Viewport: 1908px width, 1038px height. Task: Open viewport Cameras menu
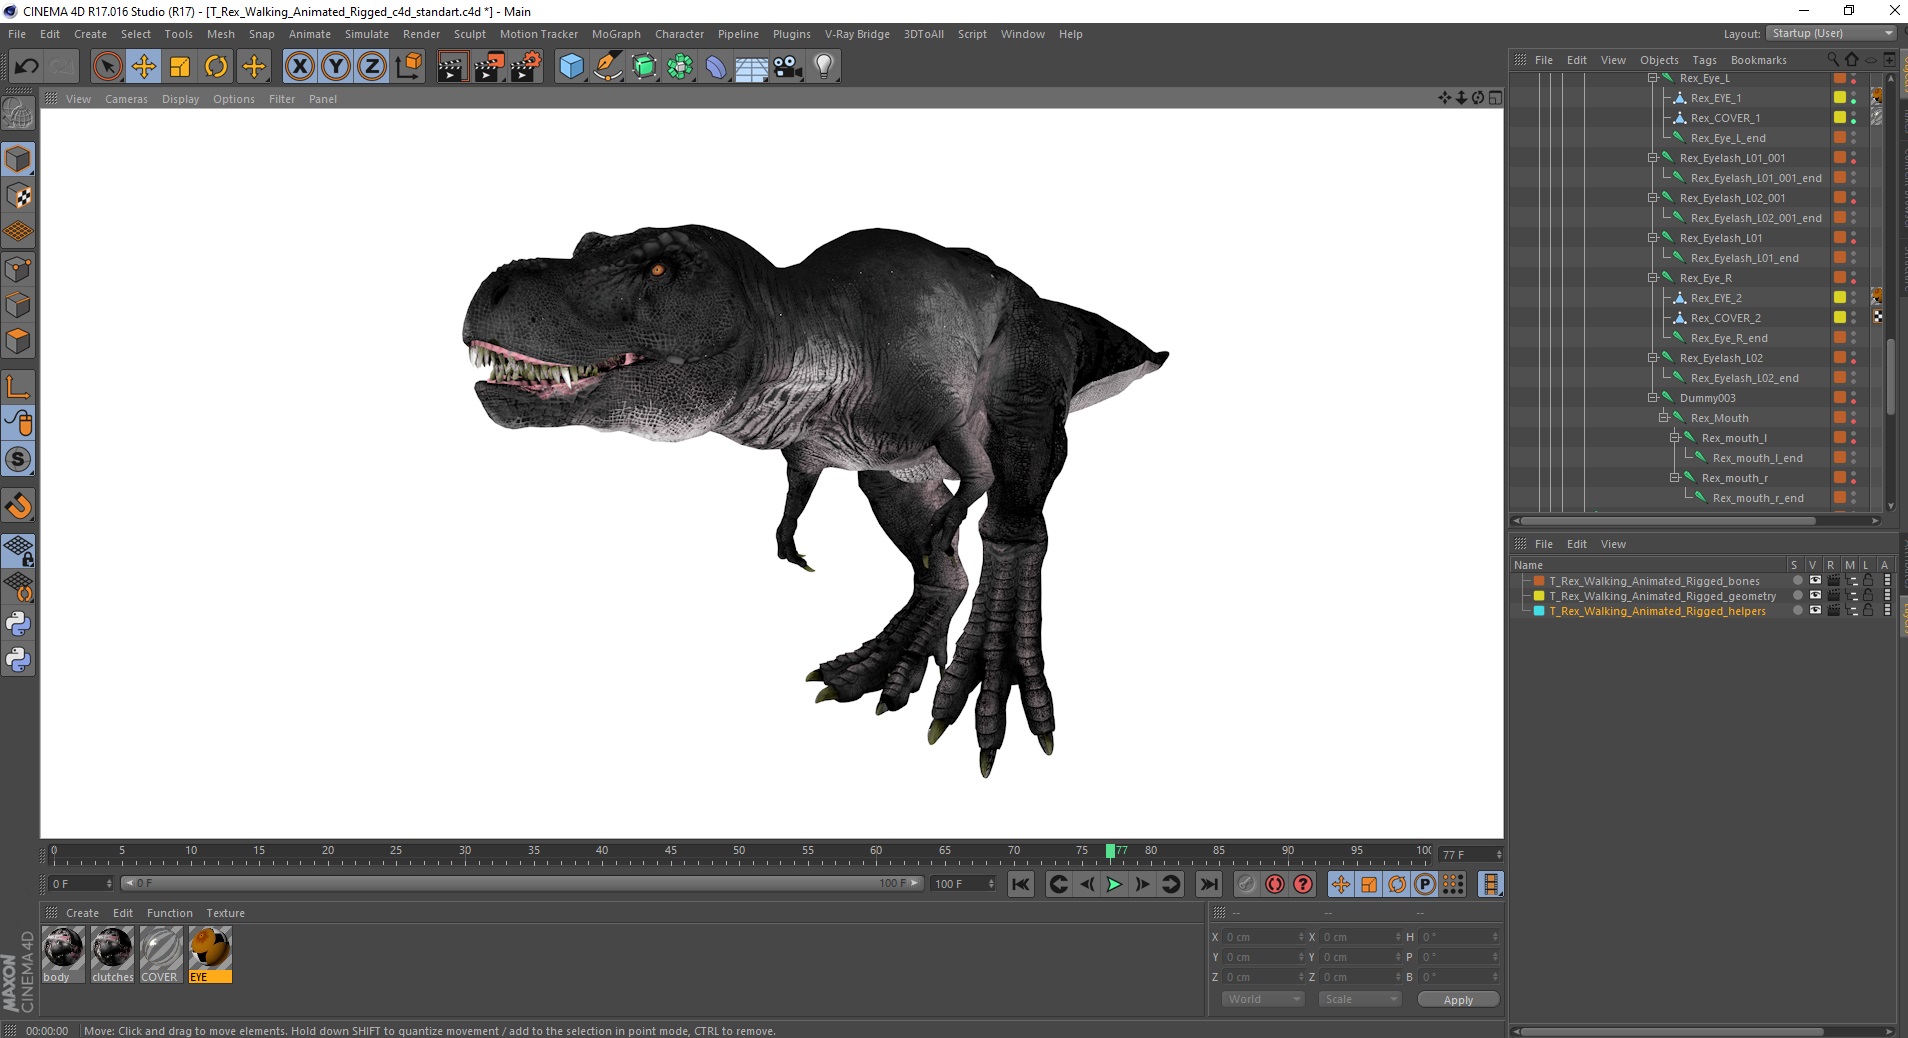coord(126,99)
